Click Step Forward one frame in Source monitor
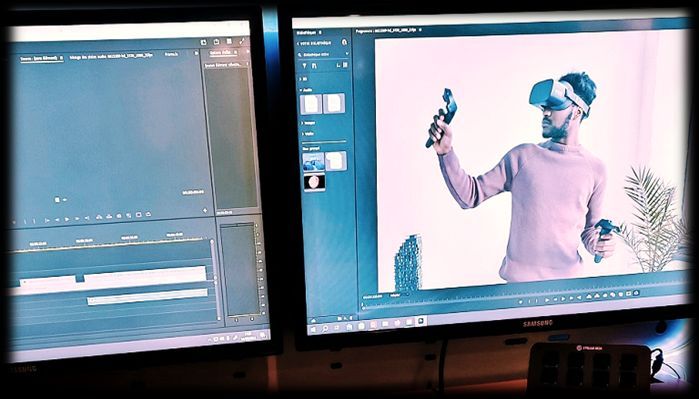This screenshot has width=699, height=399. (77, 218)
